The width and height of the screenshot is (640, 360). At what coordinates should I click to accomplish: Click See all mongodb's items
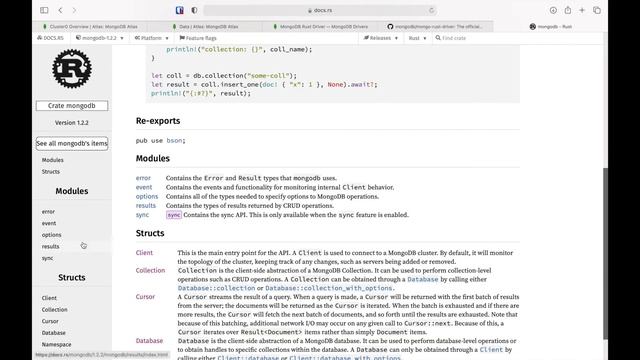click(x=72, y=144)
